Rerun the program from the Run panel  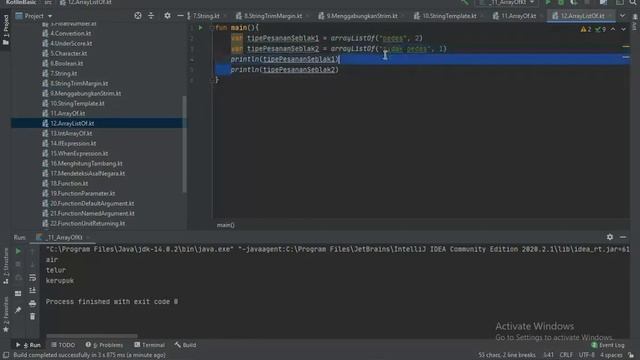[18, 251]
